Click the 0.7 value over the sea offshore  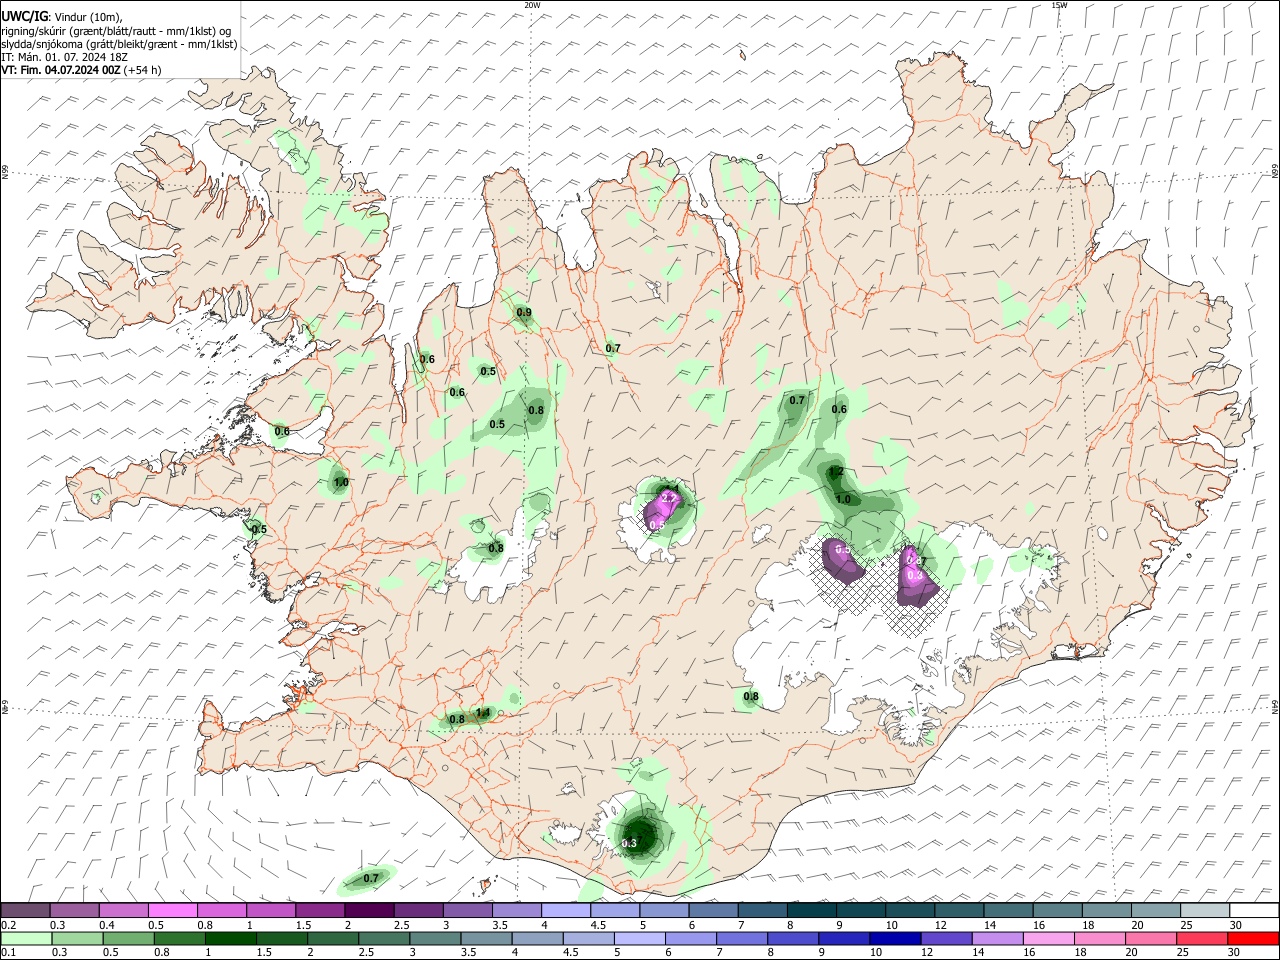click(x=371, y=878)
